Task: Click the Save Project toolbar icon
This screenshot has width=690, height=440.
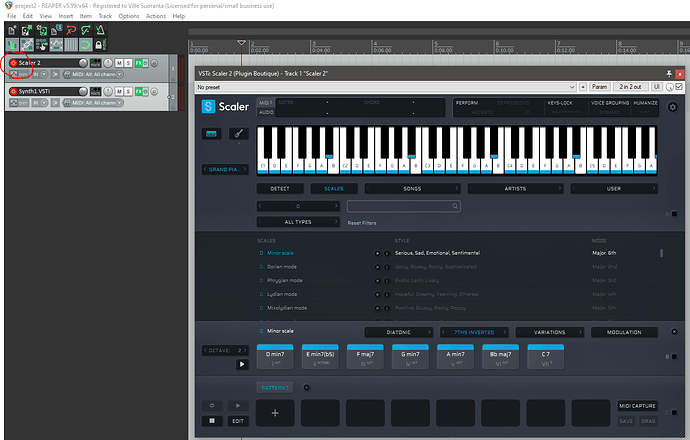Action: pos(42,30)
